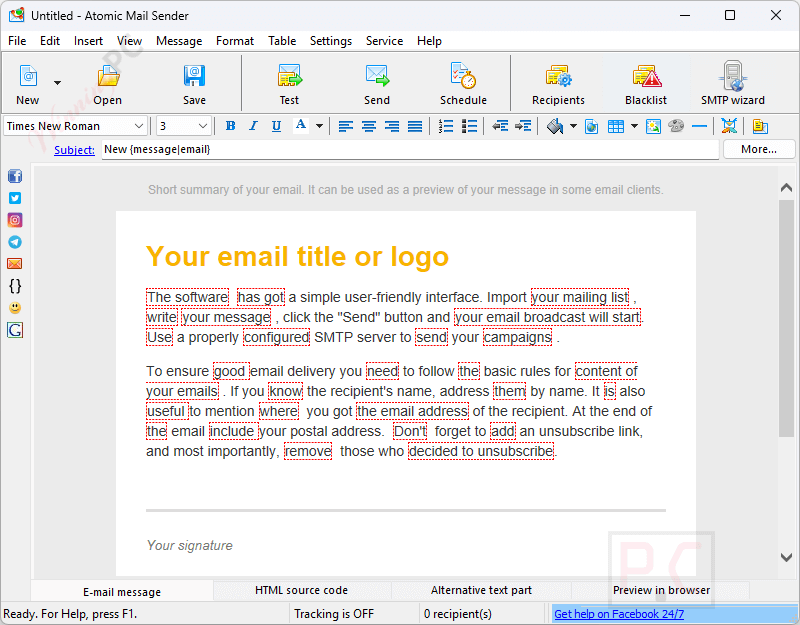The height and width of the screenshot is (625, 800).
Task: Insert a hyperlink with the globe icon
Action: tap(591, 126)
